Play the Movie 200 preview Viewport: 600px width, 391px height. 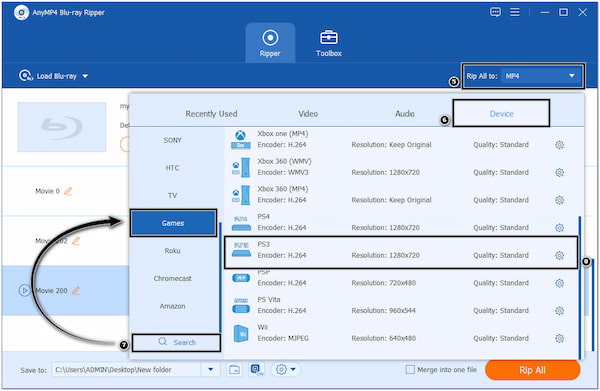point(24,290)
